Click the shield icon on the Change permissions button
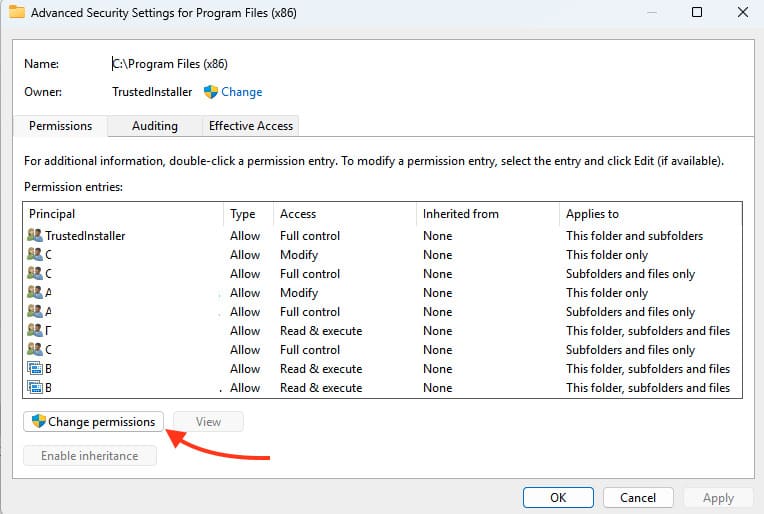 coord(39,422)
